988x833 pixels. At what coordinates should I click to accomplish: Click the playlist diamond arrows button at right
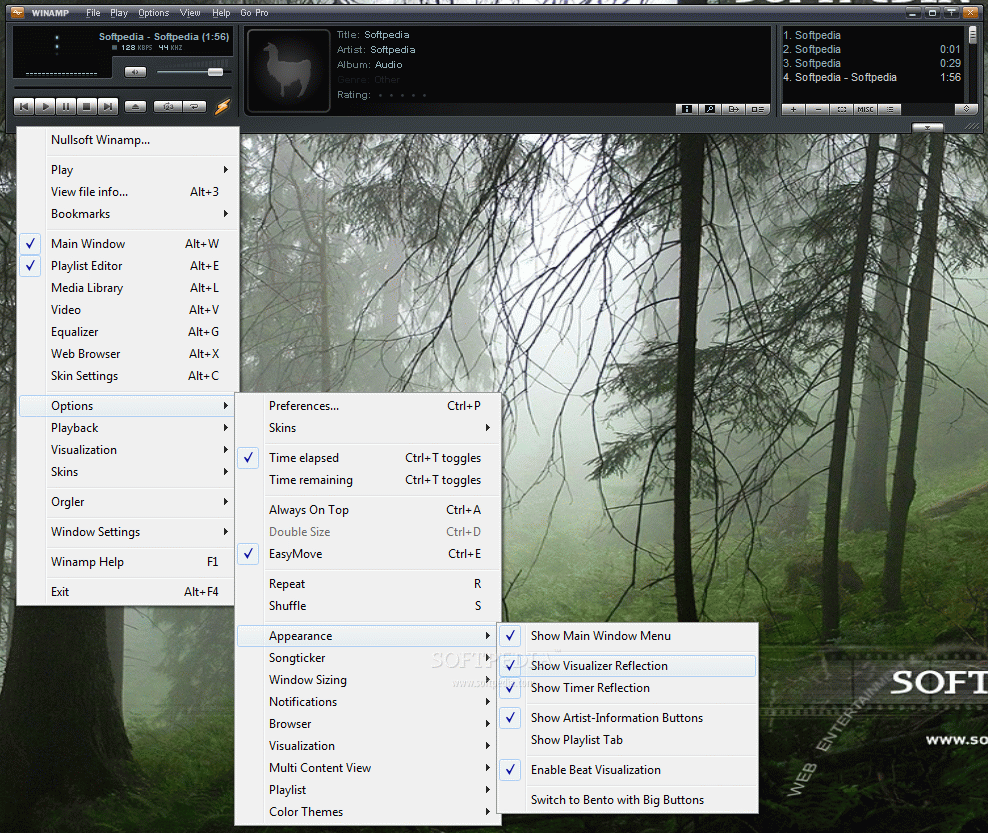click(966, 109)
